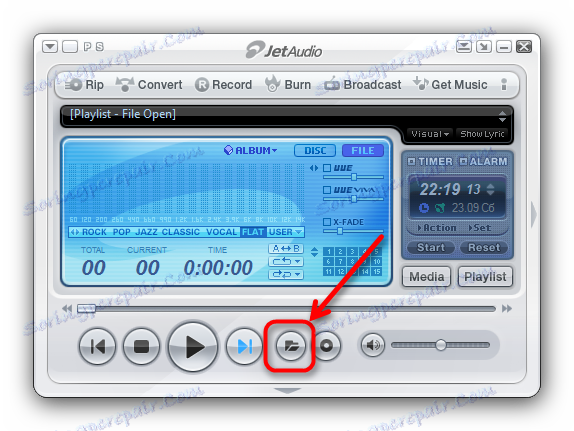Select JAZZ equalizer preset
This screenshot has height=431, width=574.
click(146, 232)
